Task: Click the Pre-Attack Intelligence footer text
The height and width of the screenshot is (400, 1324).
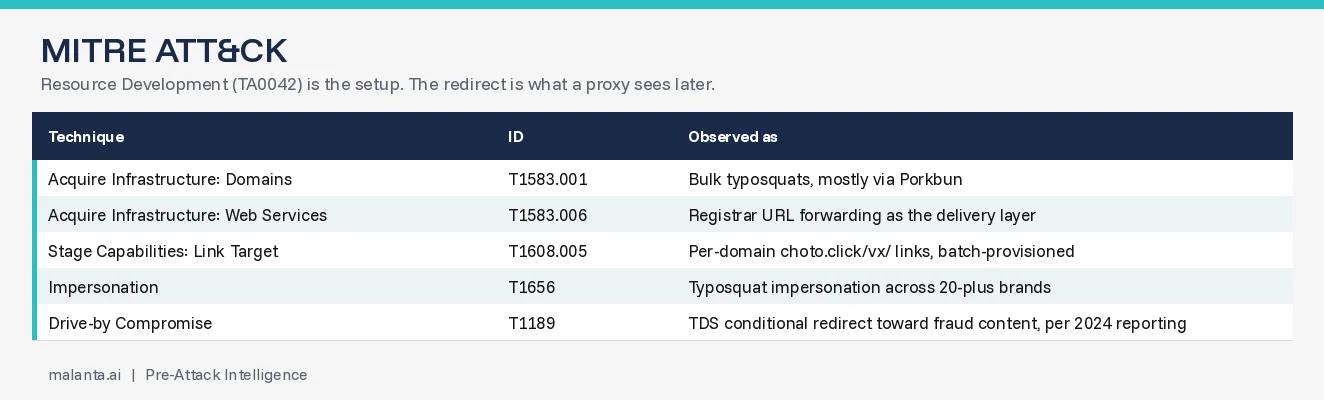Action: click(226, 375)
